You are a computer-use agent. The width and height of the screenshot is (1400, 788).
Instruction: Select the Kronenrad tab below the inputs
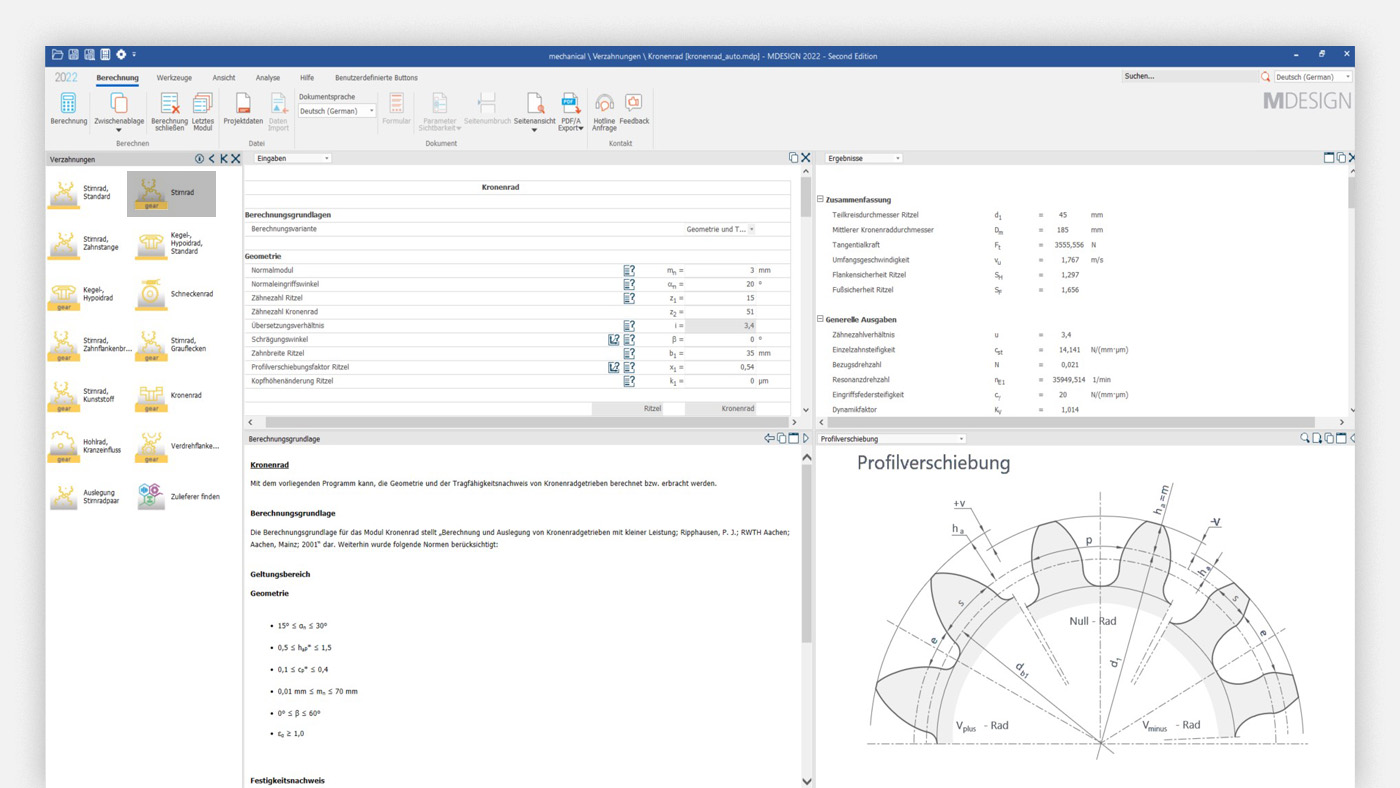coord(736,408)
